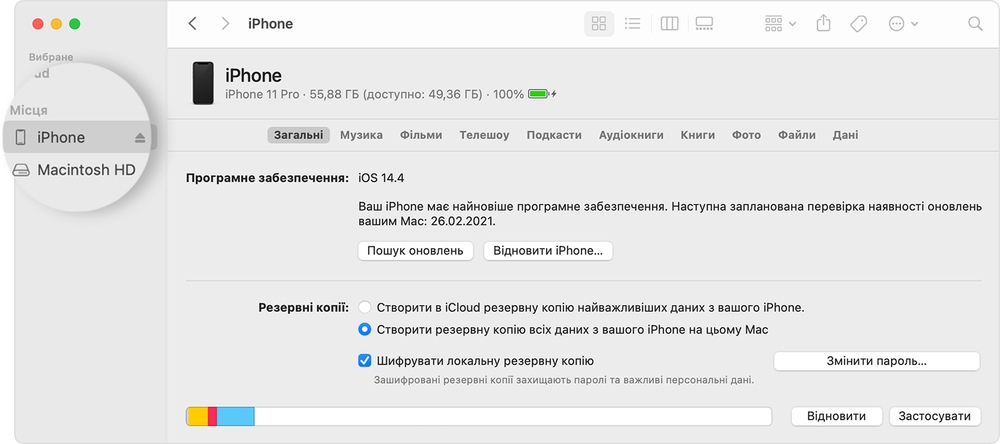Switch Finder to gallery view
Screen dimensions: 1000x444
(704, 24)
